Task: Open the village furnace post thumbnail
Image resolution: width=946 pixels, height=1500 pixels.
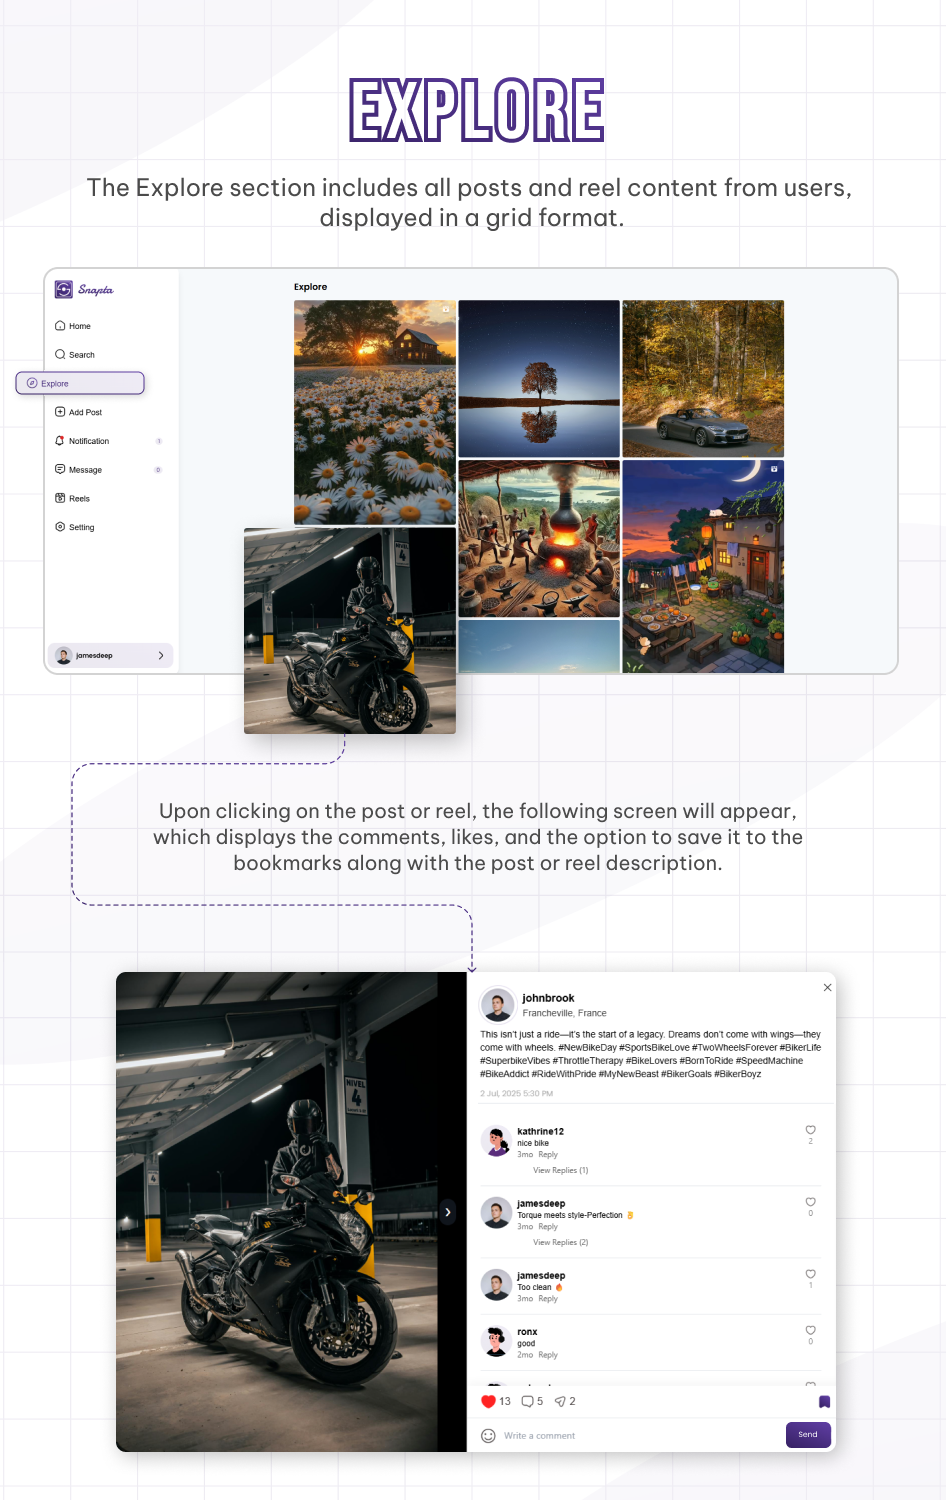Action: pos(539,538)
